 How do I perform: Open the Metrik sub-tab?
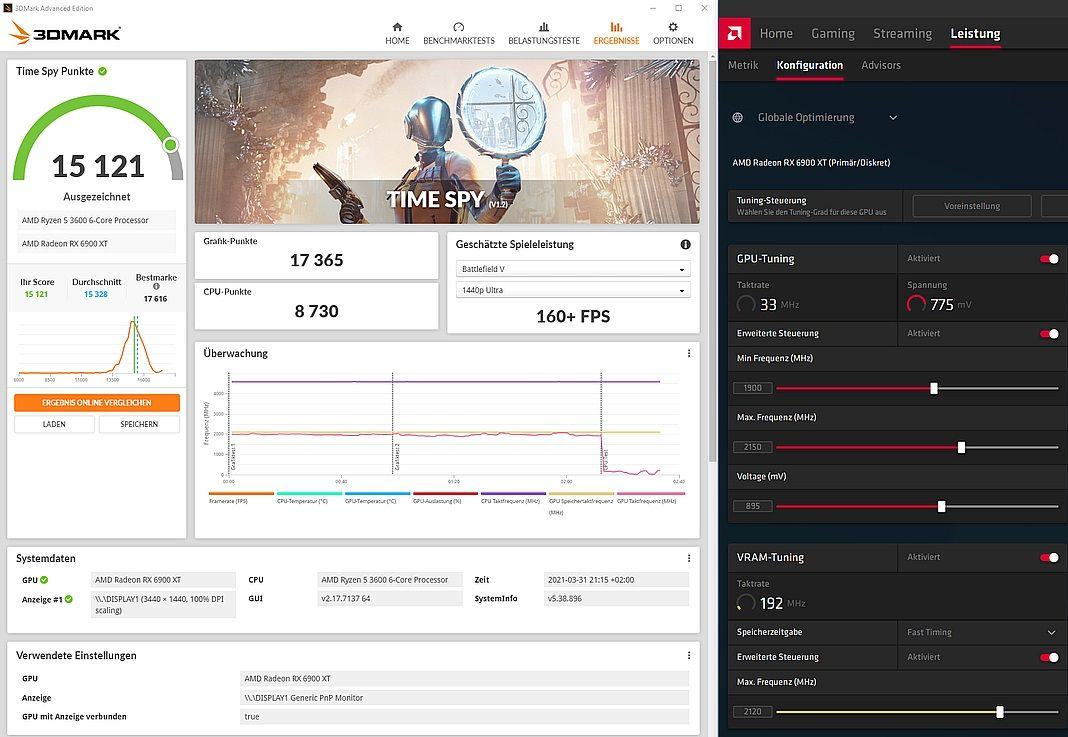[x=743, y=65]
